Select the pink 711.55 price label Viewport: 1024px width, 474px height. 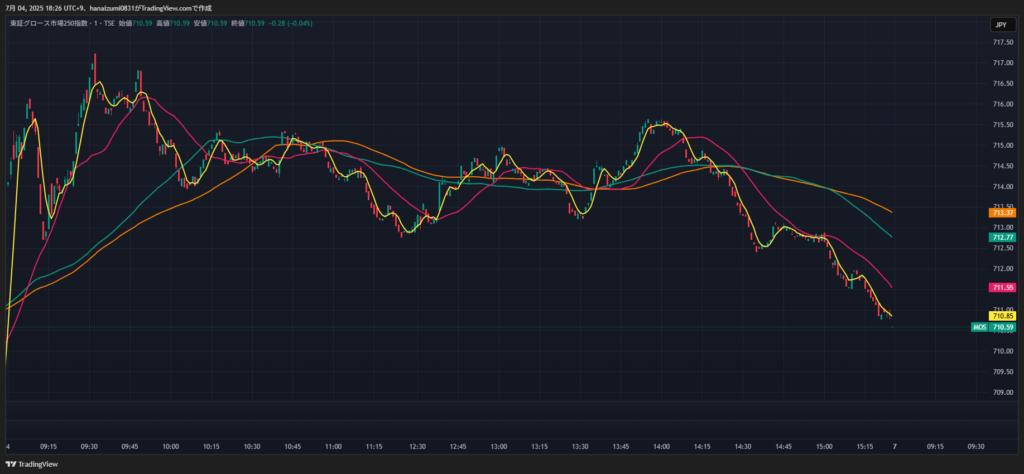[1002, 287]
